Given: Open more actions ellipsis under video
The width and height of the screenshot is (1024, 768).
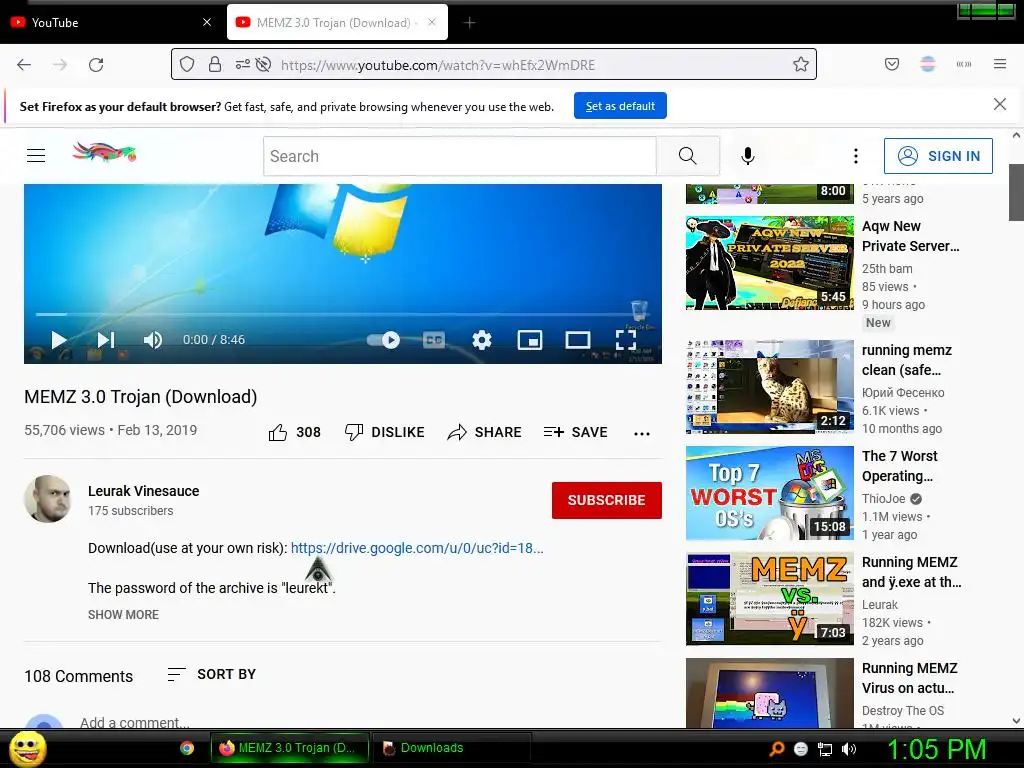Looking at the screenshot, I should pyautogui.click(x=642, y=434).
